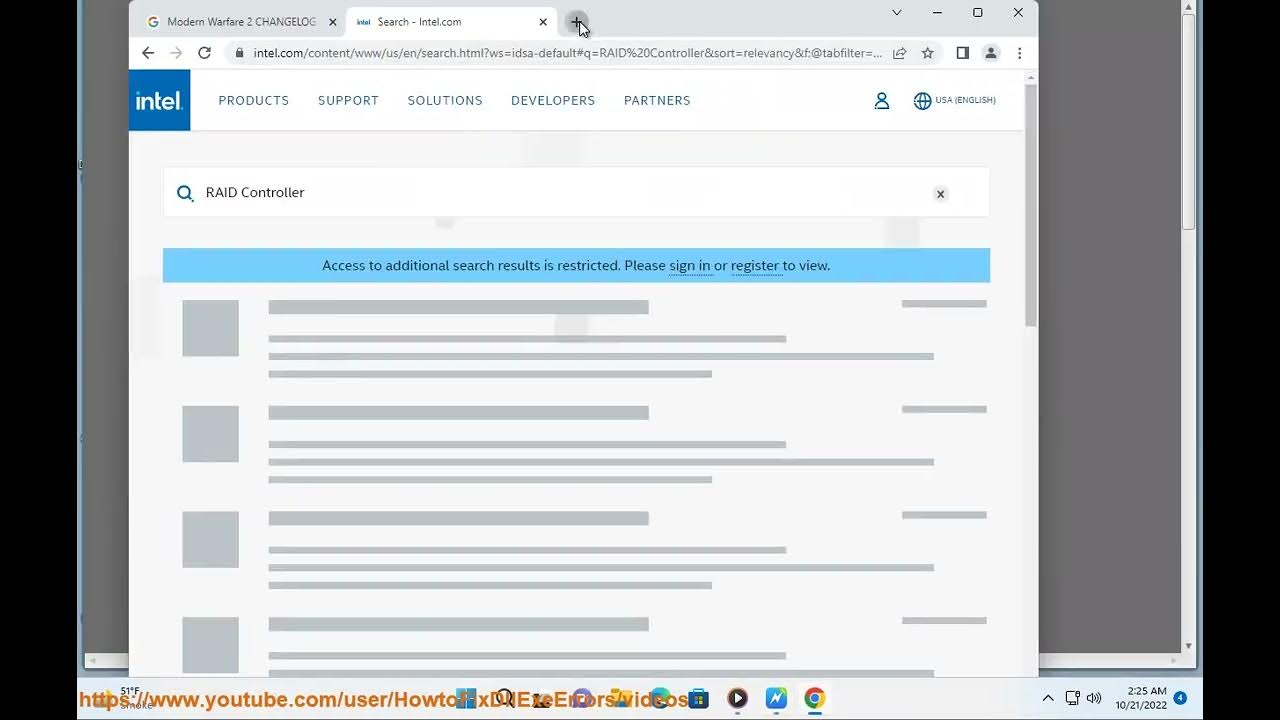The width and height of the screenshot is (1280, 720).
Task: Focus the RAID Controller search field
Action: tap(576, 192)
